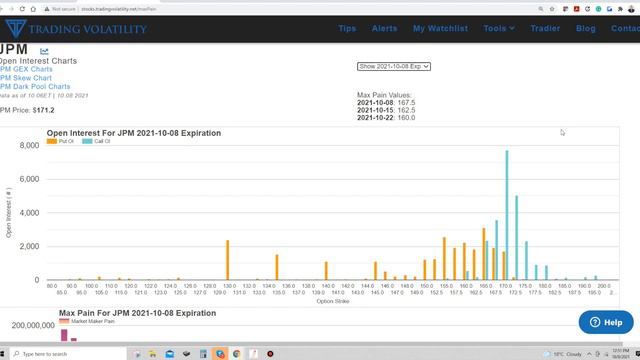This screenshot has height=360, width=640.
Task: Click the 2021-10-08 max pain value 167.5
Action: 406,102
